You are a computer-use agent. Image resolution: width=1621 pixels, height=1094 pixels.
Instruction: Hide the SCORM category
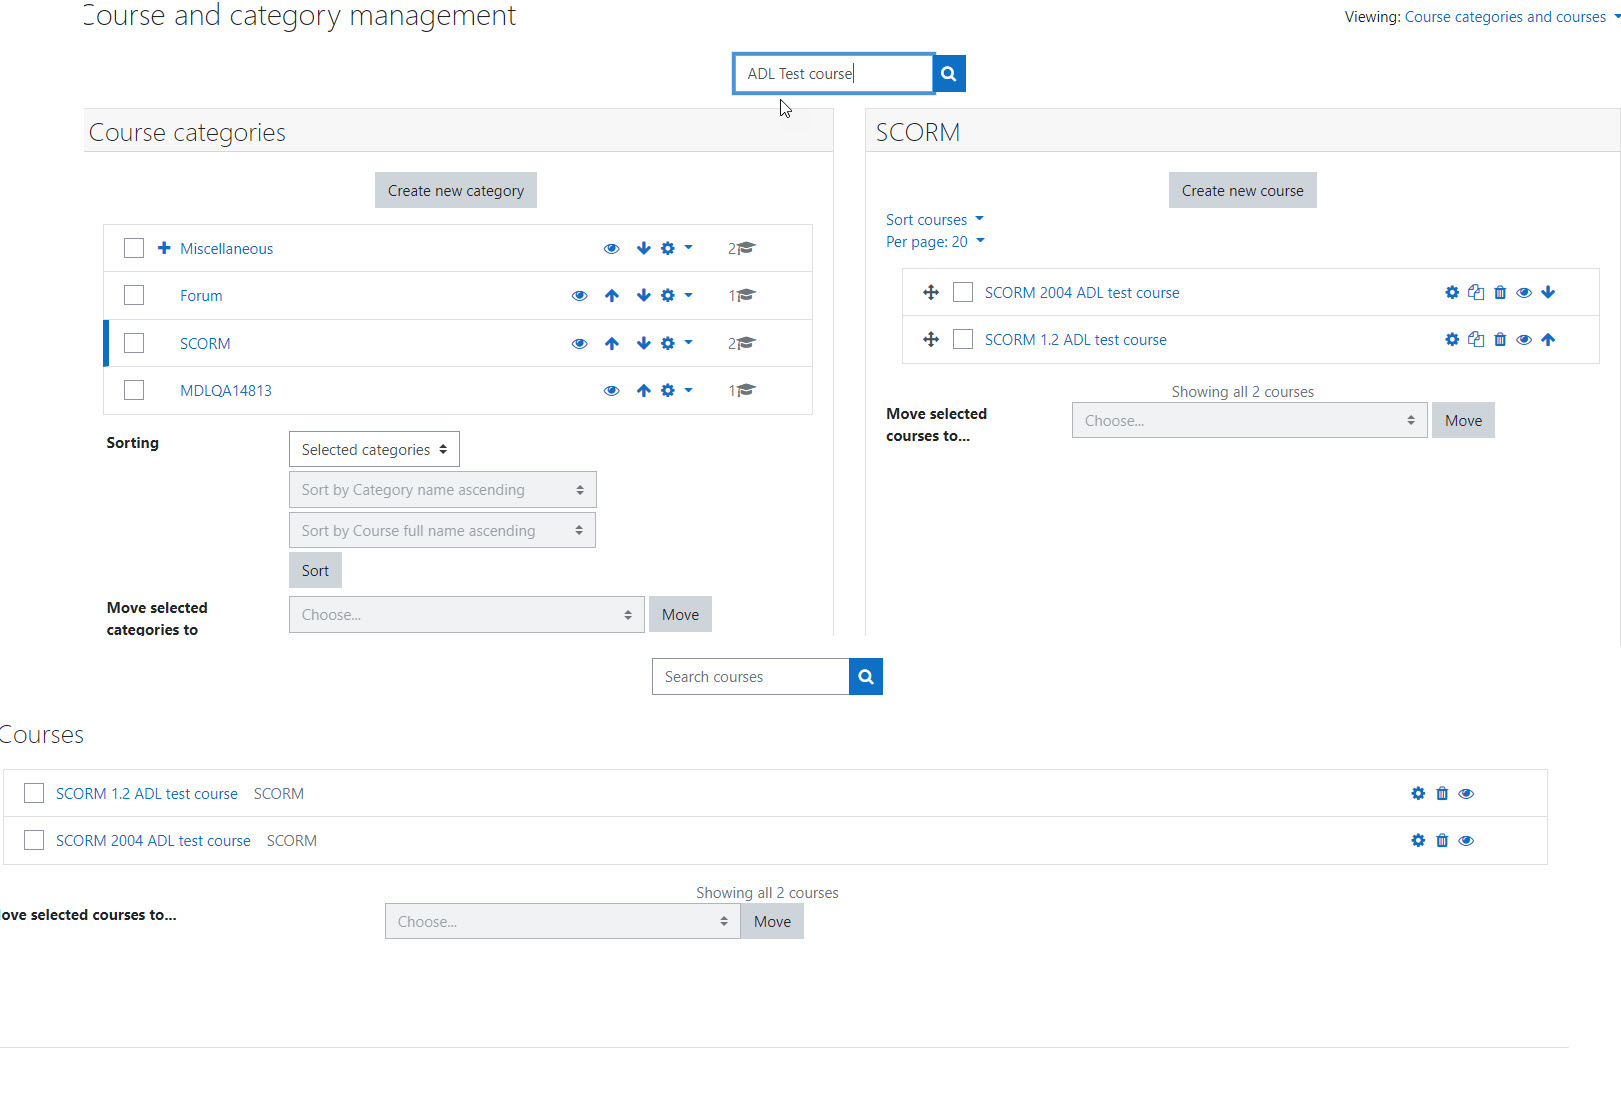[x=580, y=343]
